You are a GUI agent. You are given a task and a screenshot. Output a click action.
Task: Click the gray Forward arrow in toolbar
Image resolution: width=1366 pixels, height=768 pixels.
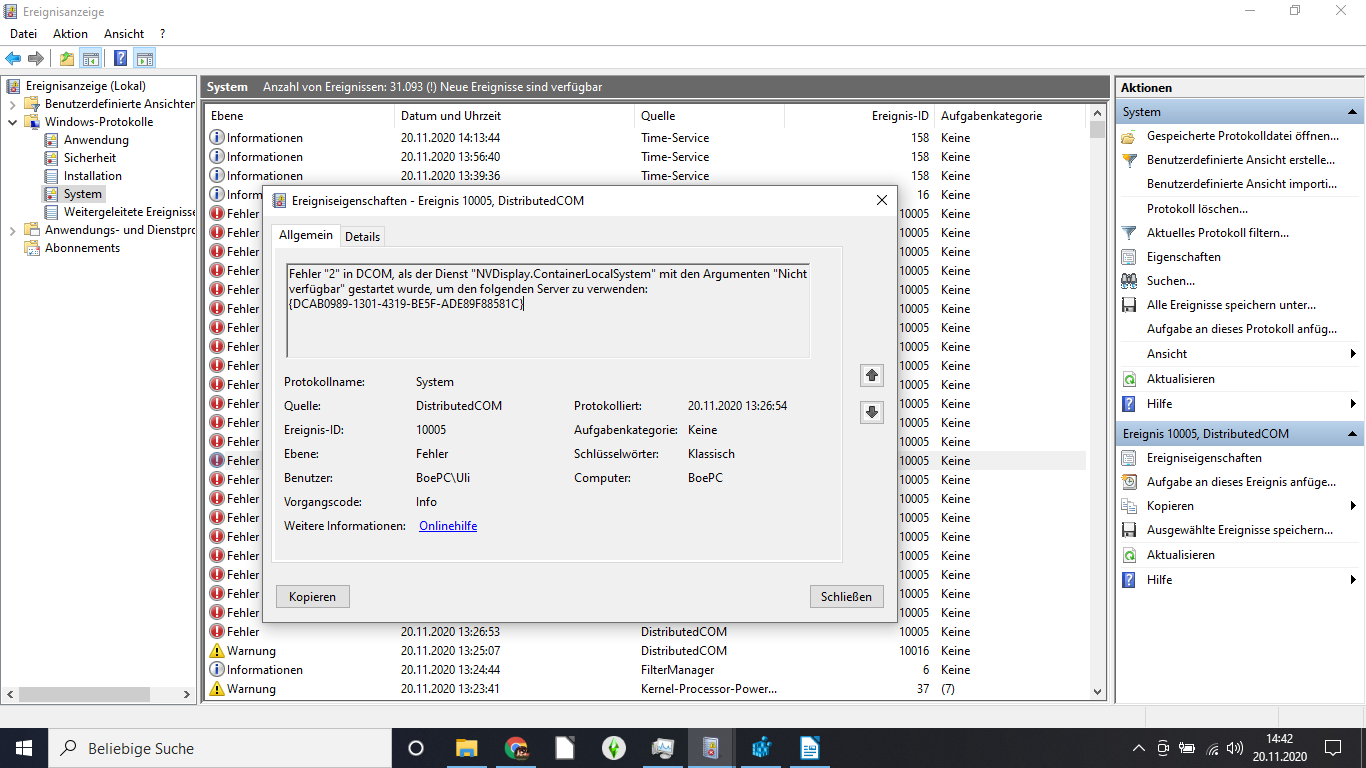36,58
